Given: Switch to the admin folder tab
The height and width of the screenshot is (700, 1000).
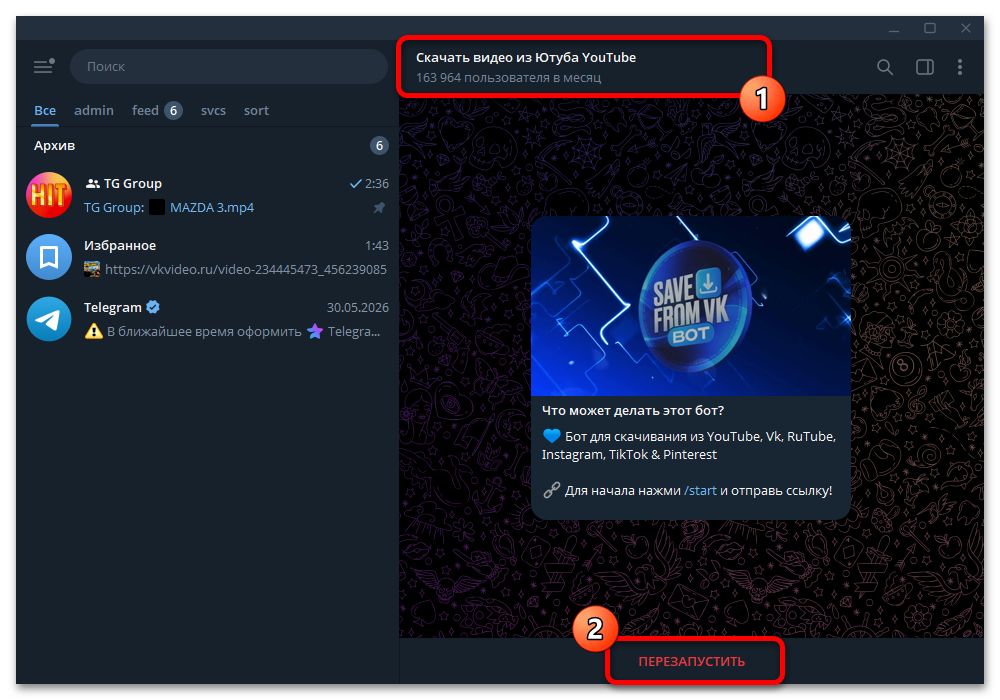Looking at the screenshot, I should [x=94, y=110].
